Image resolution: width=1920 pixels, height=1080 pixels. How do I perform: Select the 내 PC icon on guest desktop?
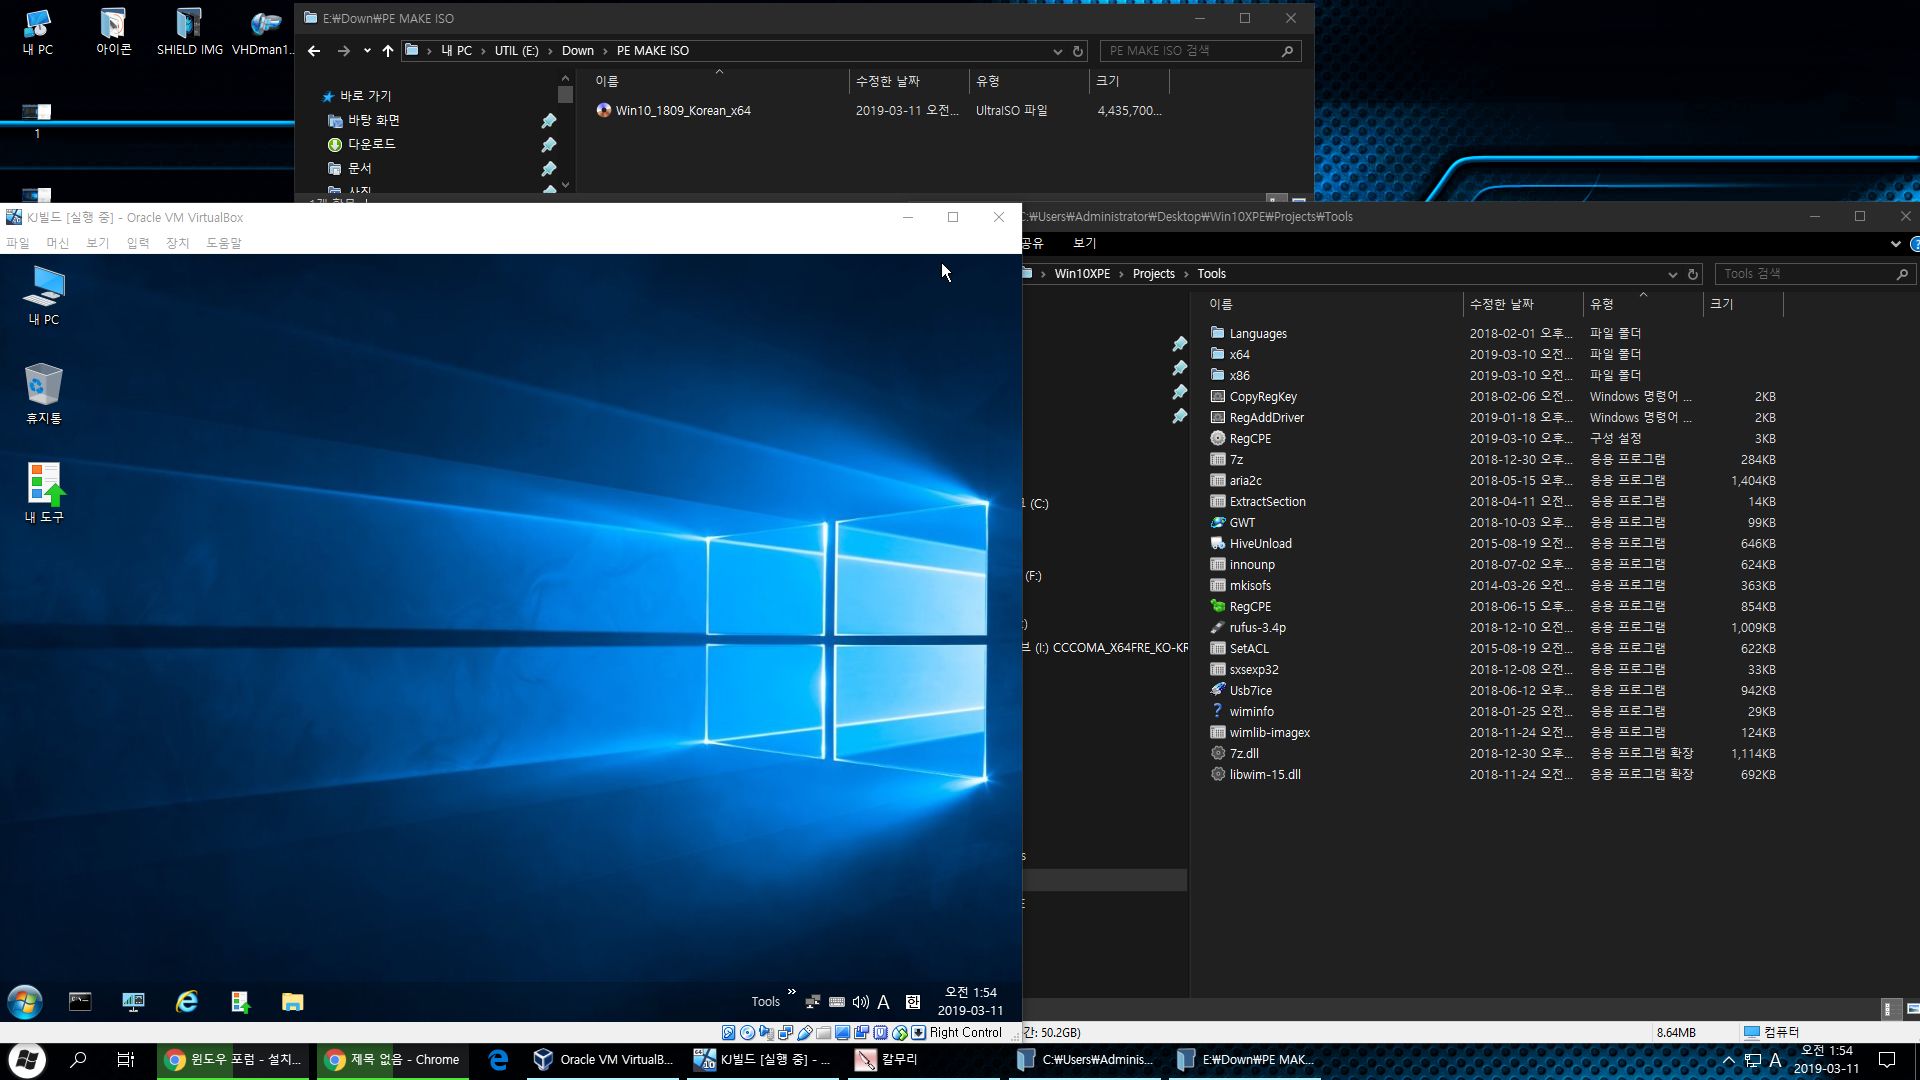tap(44, 295)
